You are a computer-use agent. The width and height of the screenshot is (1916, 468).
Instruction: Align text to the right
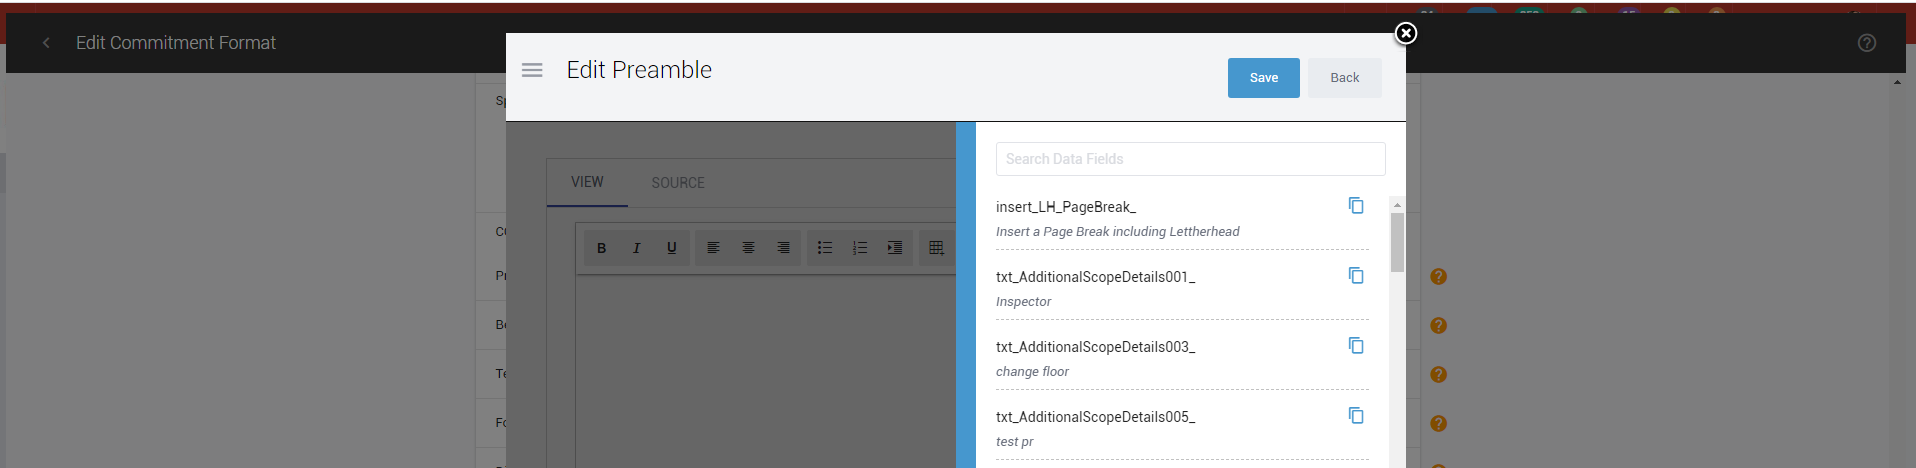[x=783, y=248]
